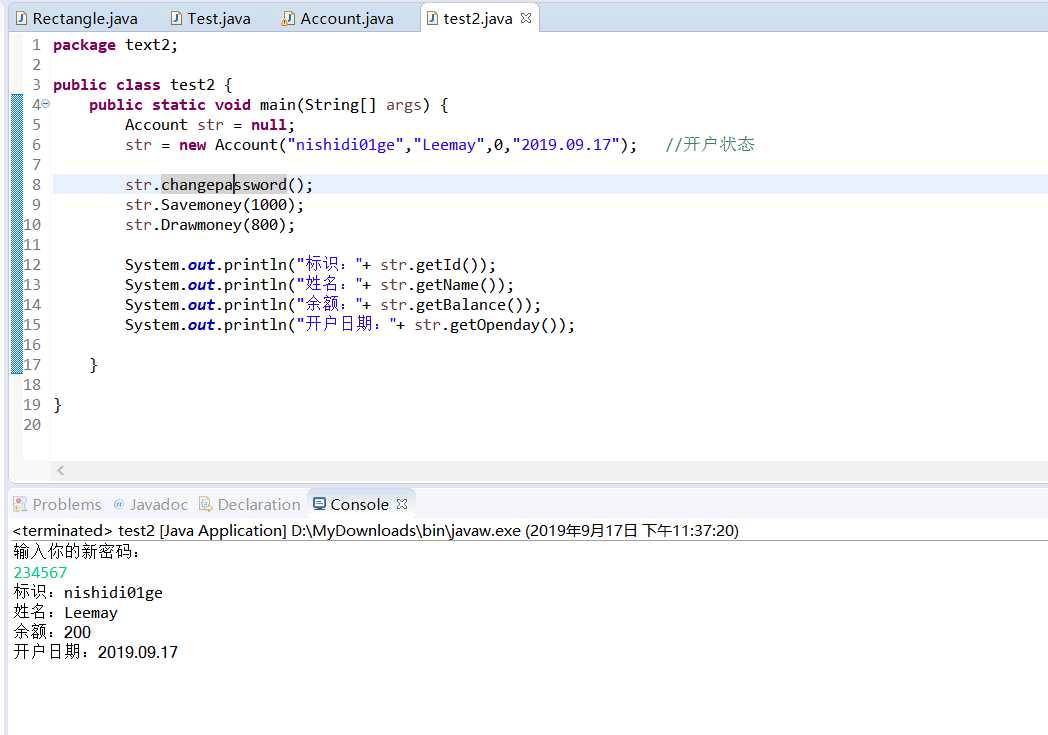Click the package text2 declaration

pos(115,45)
